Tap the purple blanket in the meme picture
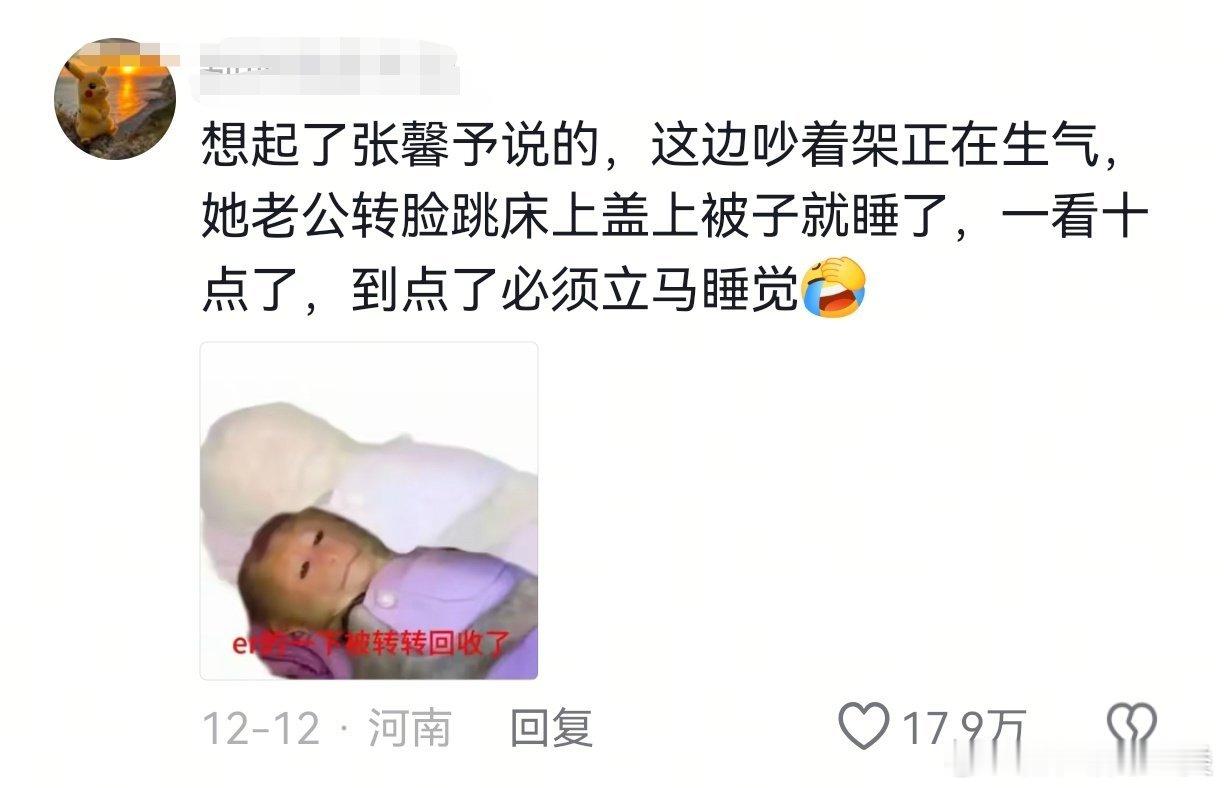Viewport: 1224px width, 788px height. tap(450, 590)
